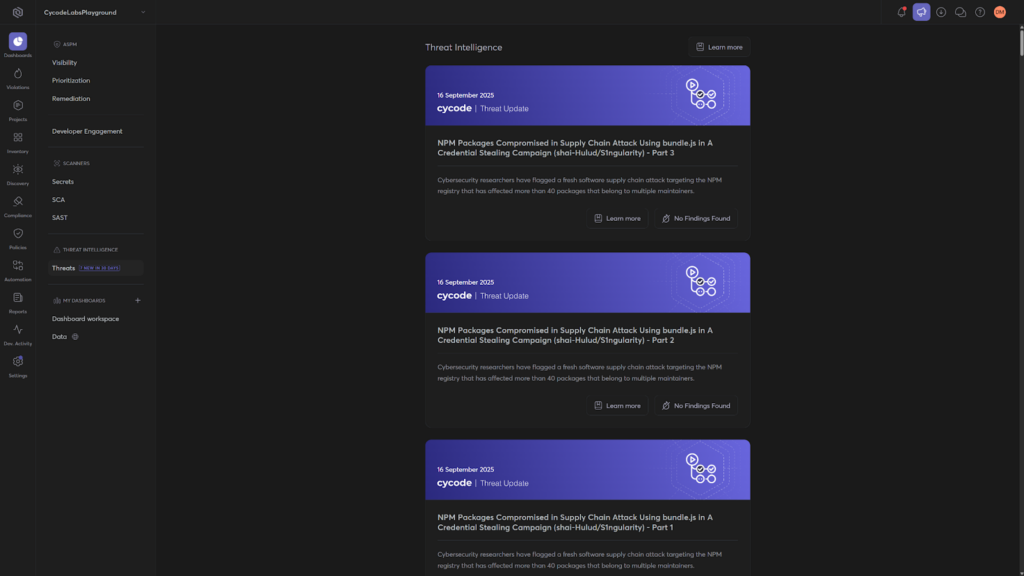Screen dimensions: 1024x576
Task: Open the Dev Activity pulse icon
Action: 18,330
